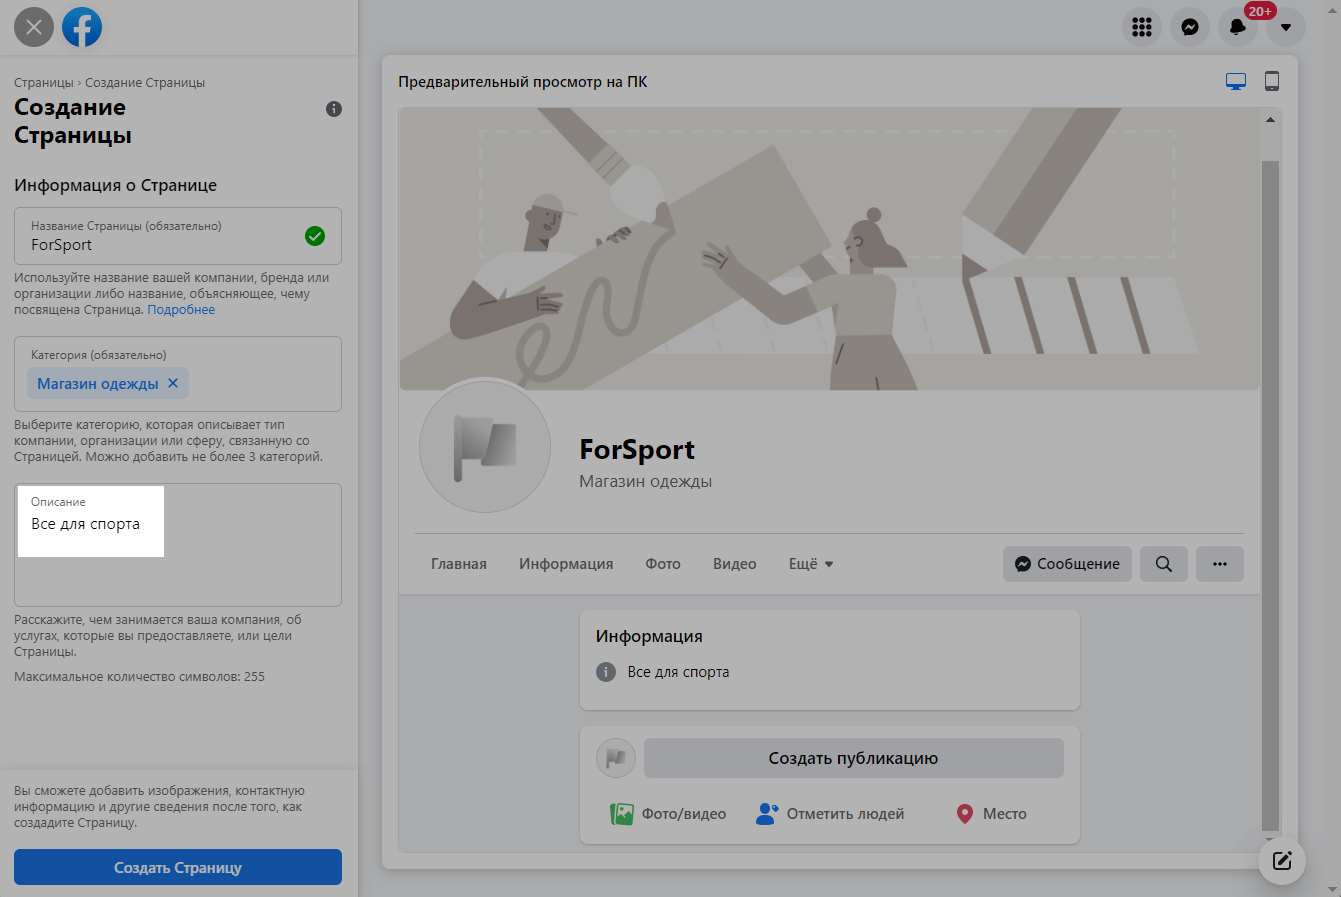The width and height of the screenshot is (1341, 897).
Task: Click the info icon beside Создание Страницы
Action: point(334,109)
